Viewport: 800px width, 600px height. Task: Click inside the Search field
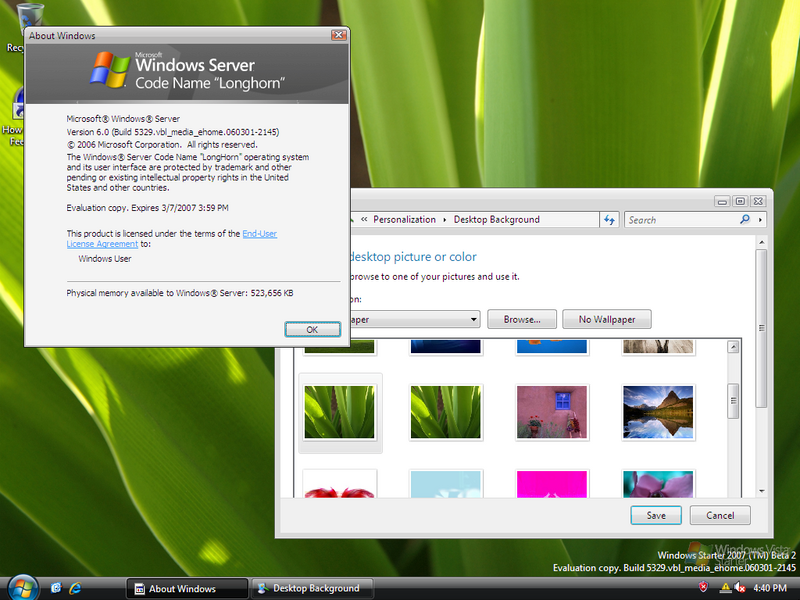(x=682, y=220)
